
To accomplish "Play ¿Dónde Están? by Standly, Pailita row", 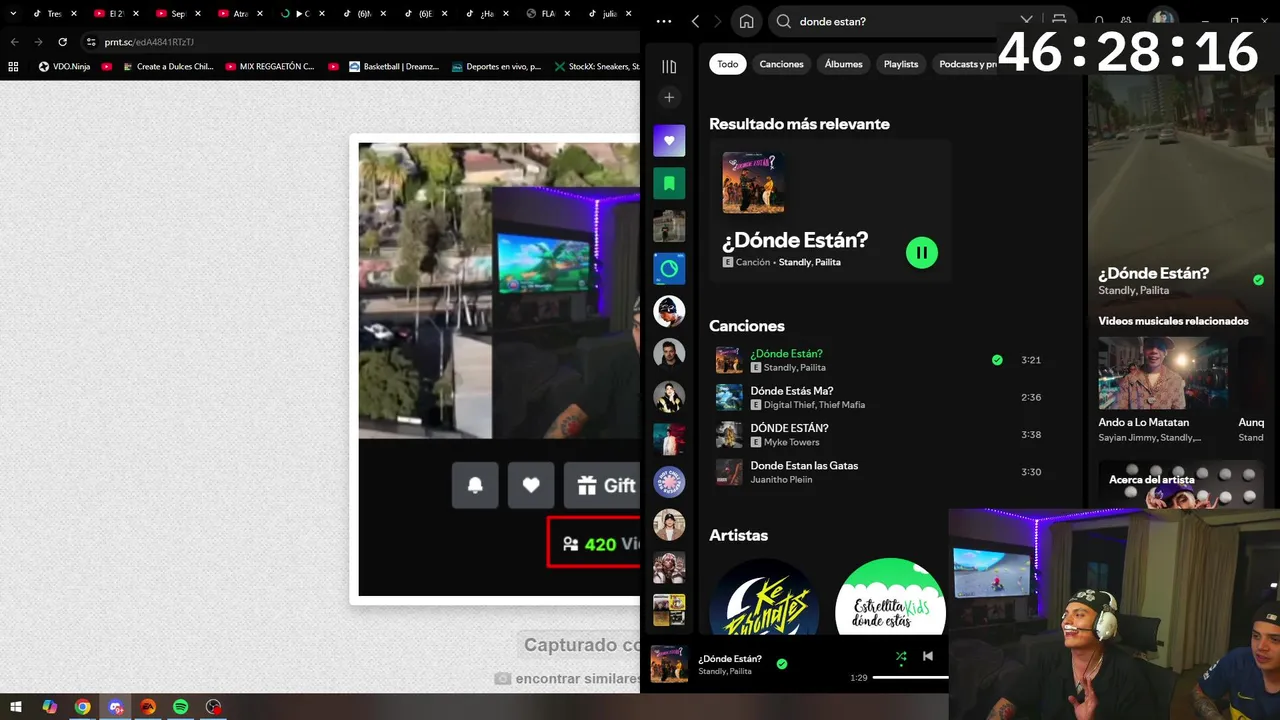I will [880, 360].
